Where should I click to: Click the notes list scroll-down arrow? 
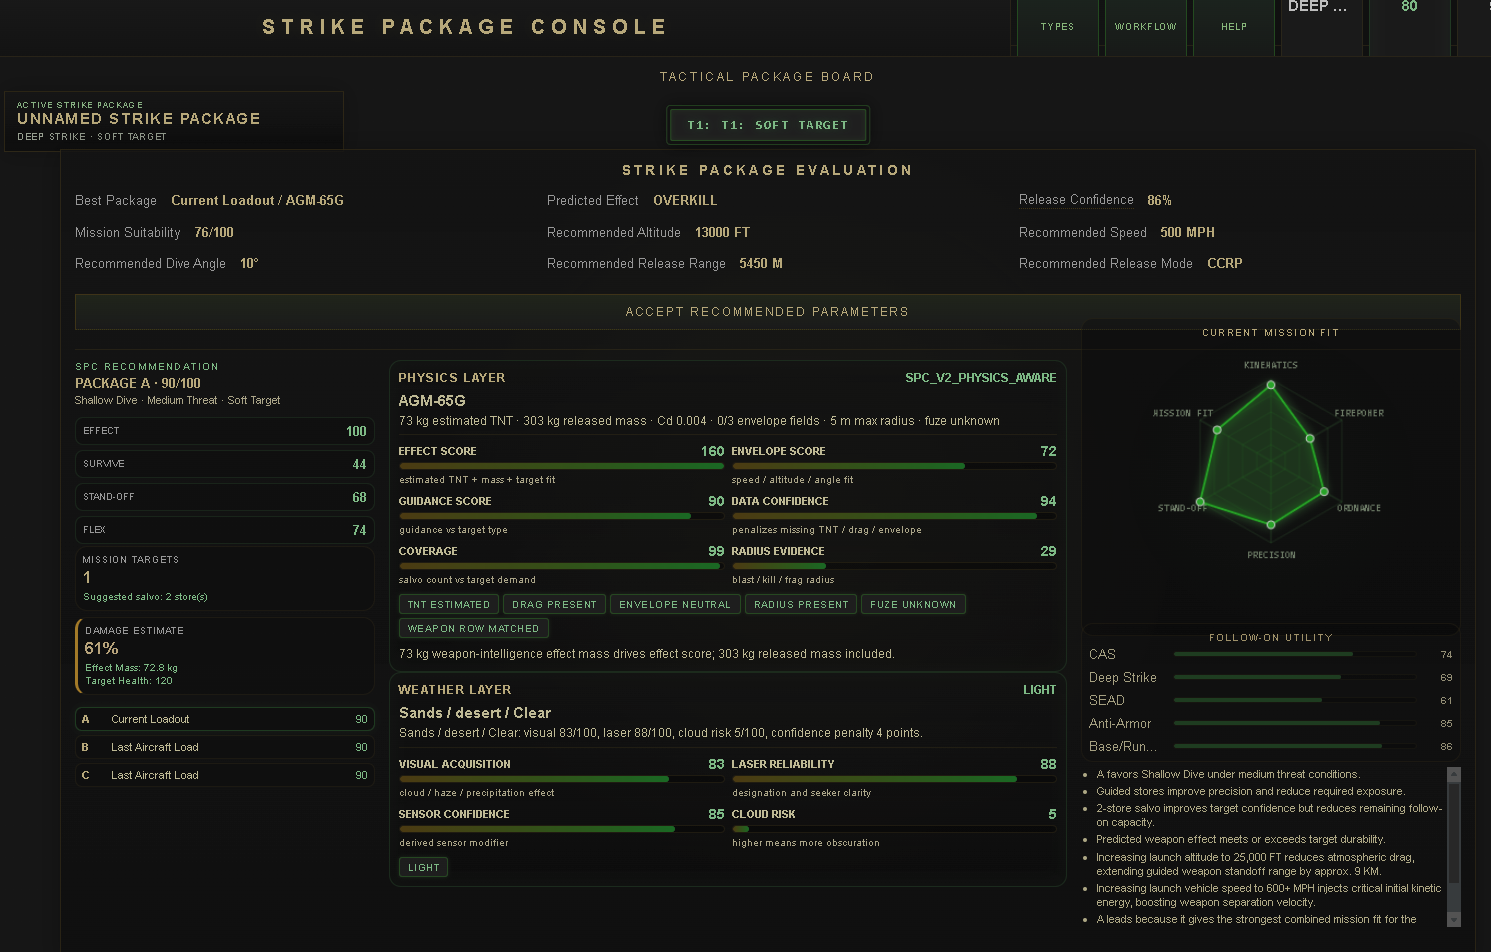point(1454,920)
